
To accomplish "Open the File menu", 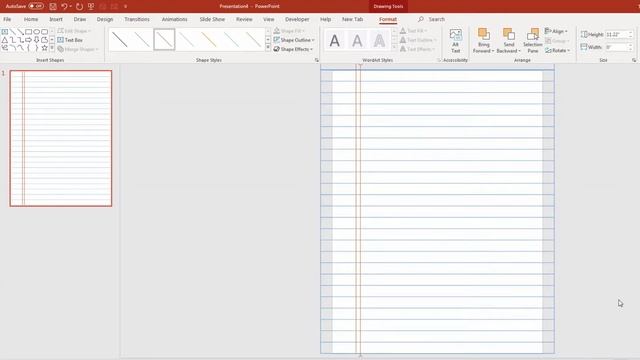I will [7, 19].
